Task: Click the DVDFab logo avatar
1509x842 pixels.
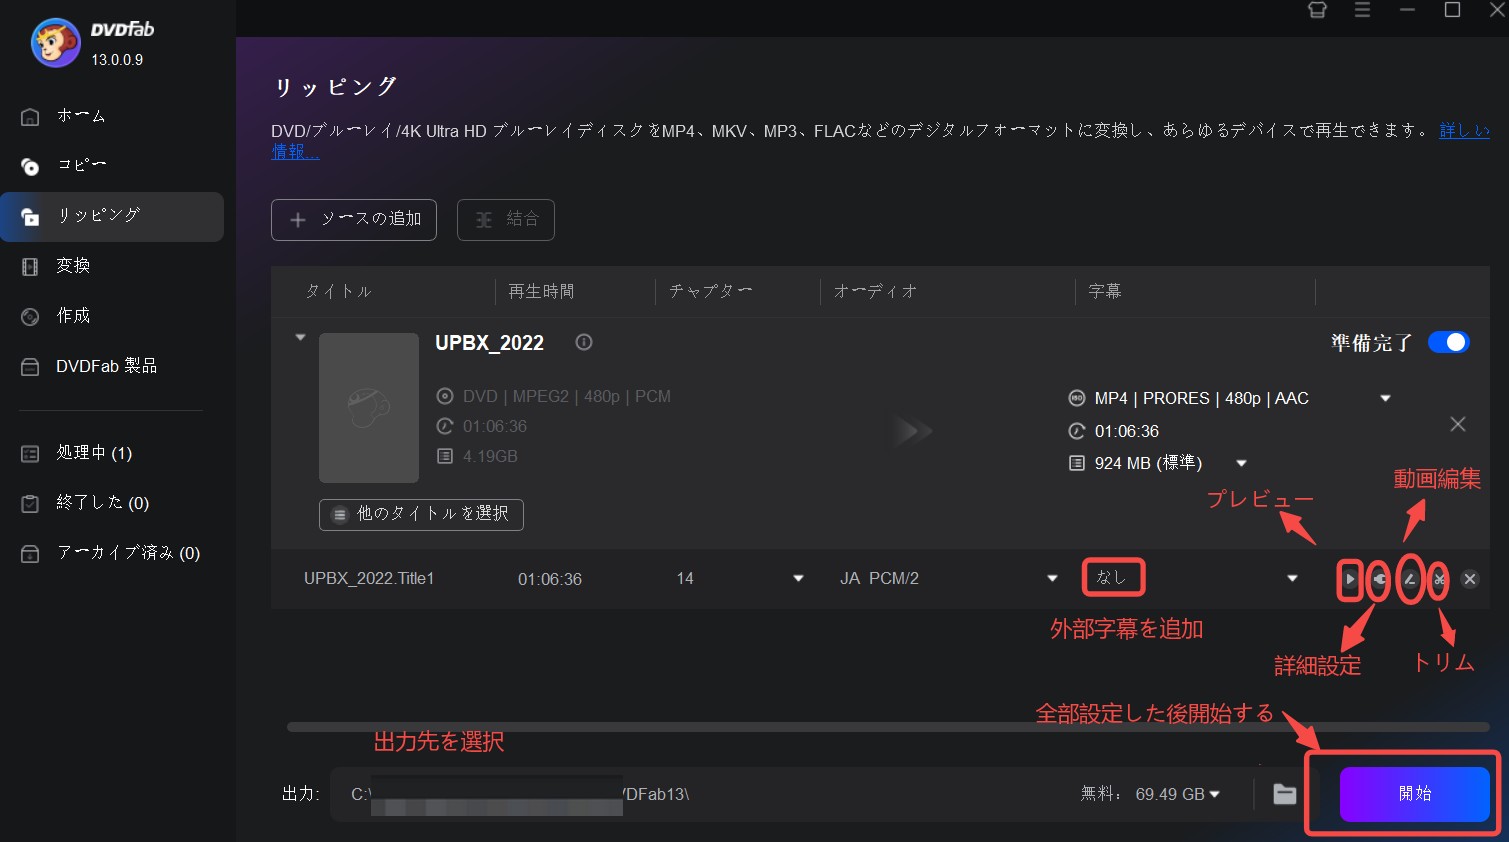Action: [55, 42]
